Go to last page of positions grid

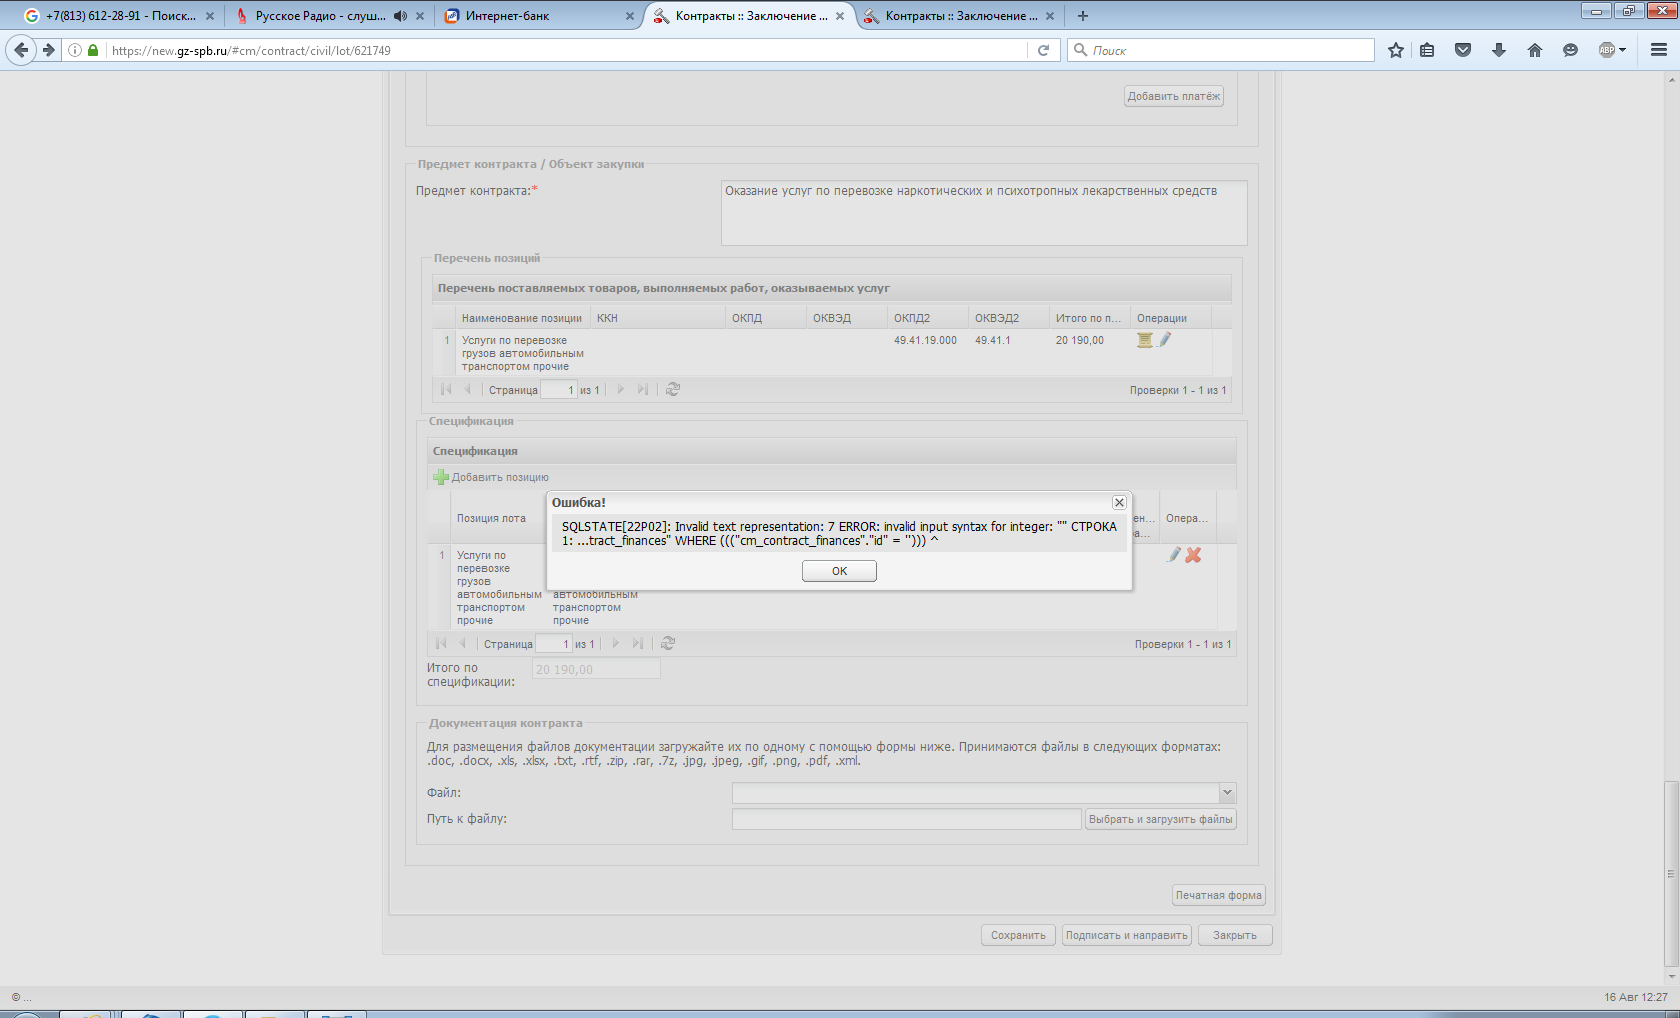(x=642, y=389)
